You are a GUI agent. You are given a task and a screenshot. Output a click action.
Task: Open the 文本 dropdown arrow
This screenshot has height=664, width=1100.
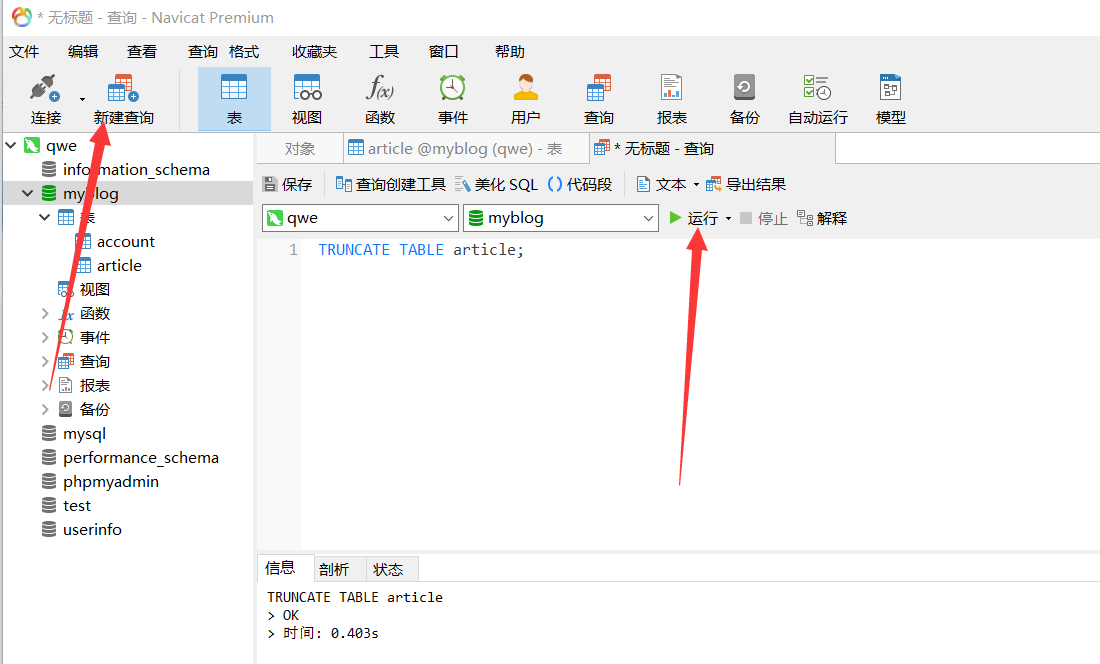(x=696, y=185)
